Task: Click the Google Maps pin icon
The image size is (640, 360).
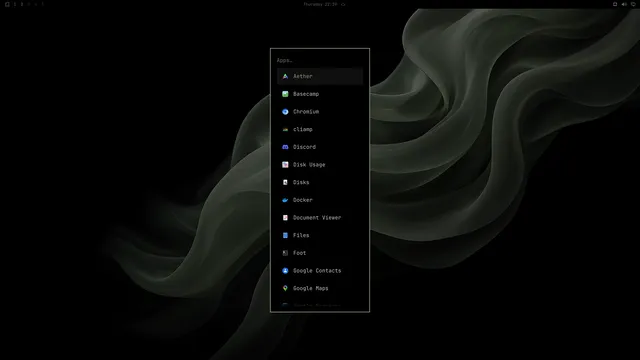Action: (x=285, y=288)
